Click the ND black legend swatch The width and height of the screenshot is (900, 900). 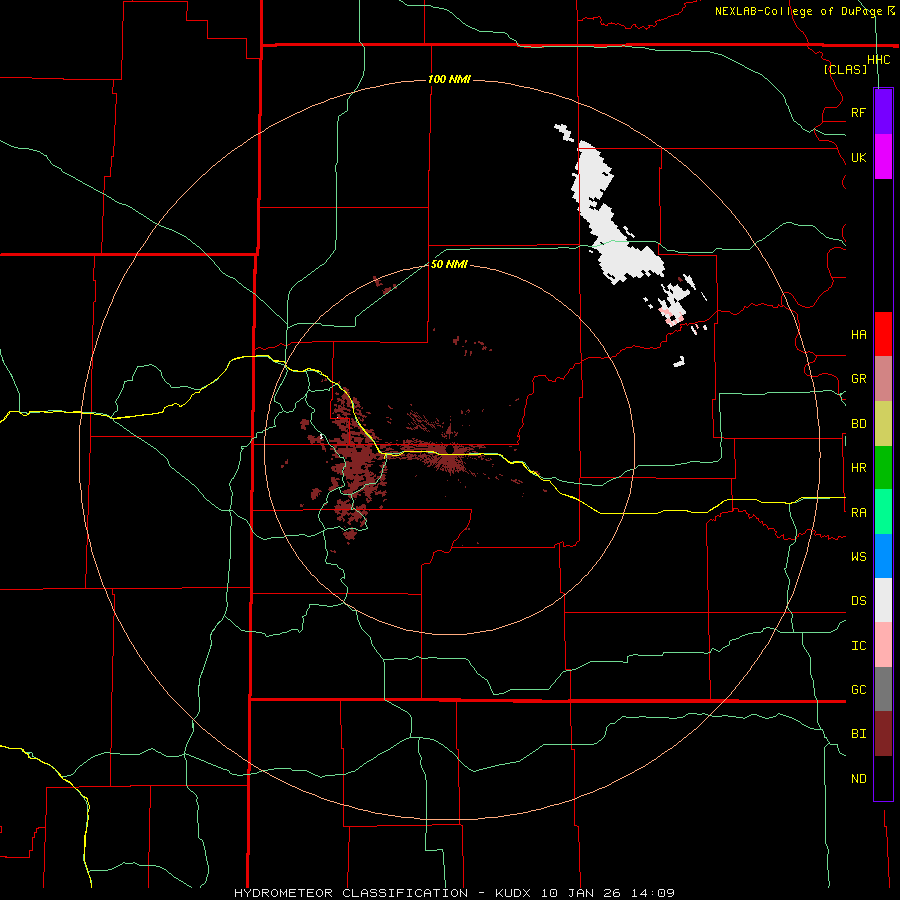coord(883,778)
